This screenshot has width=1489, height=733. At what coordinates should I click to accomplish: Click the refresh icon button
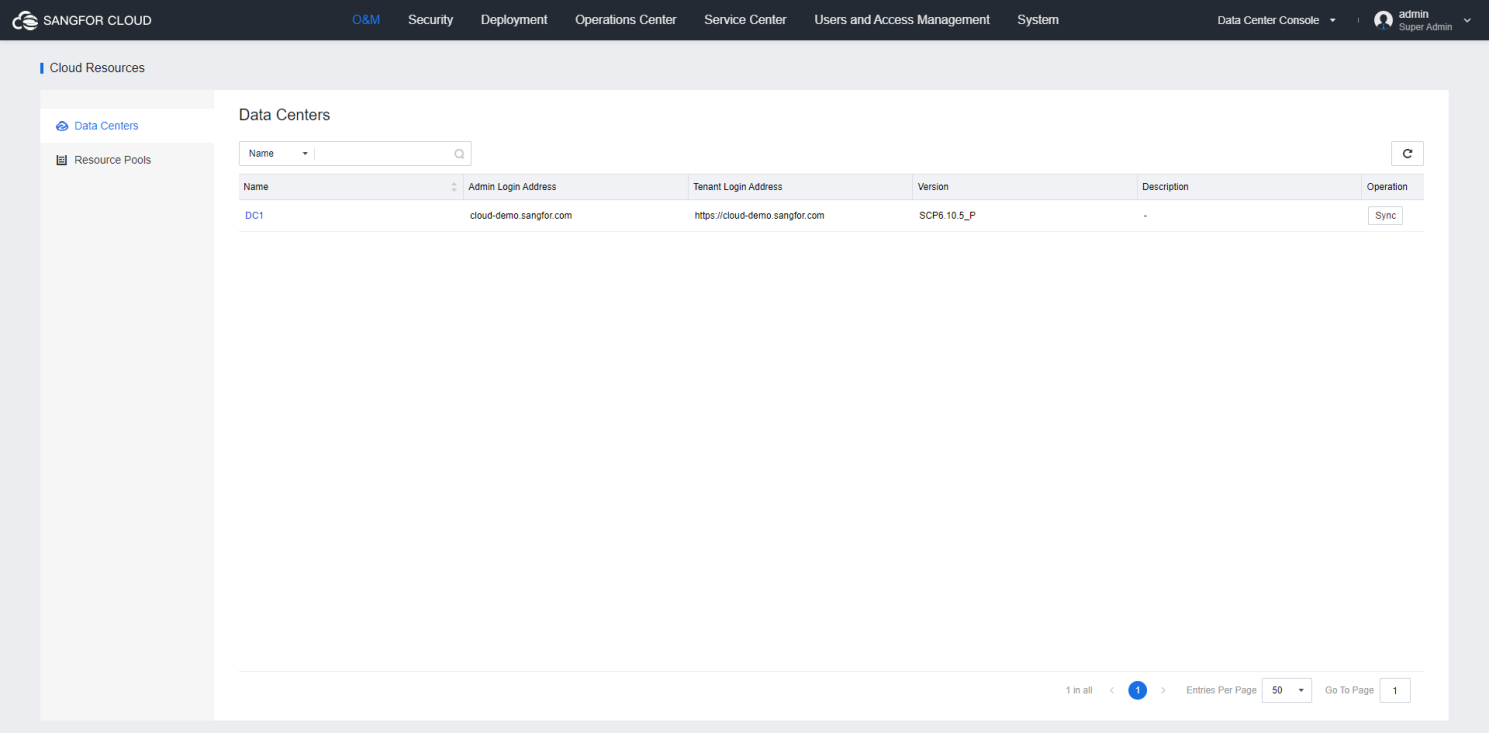pyautogui.click(x=1407, y=153)
